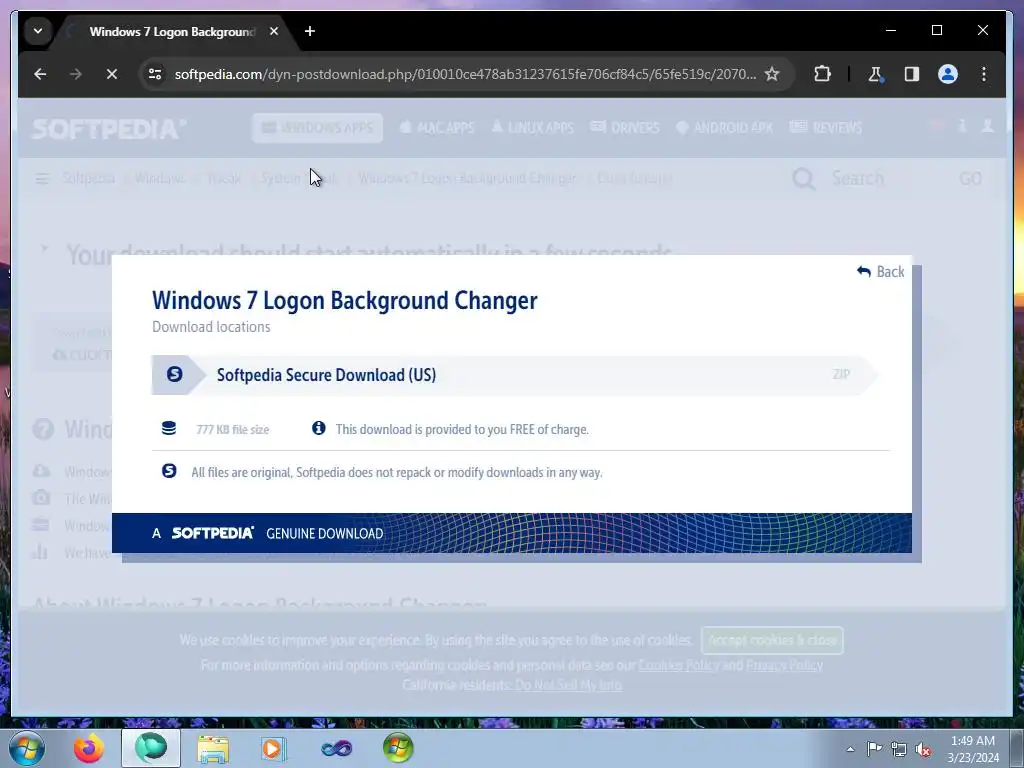This screenshot has width=1024, height=768.
Task: Open the Android APK section
Action: (x=724, y=128)
